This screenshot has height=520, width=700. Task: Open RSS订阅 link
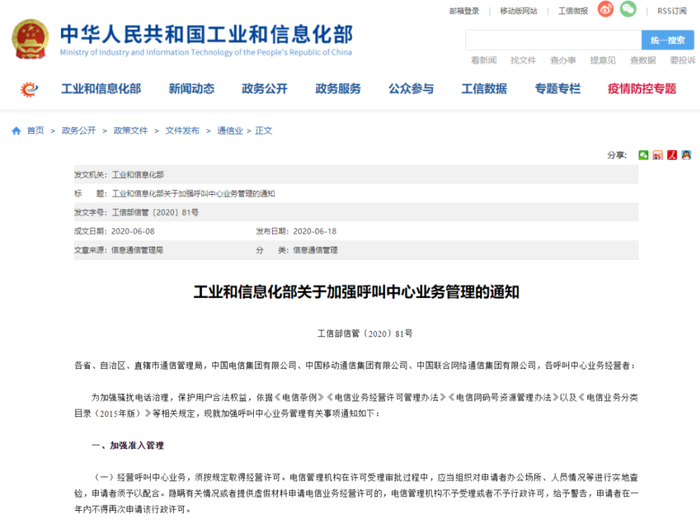tap(672, 11)
